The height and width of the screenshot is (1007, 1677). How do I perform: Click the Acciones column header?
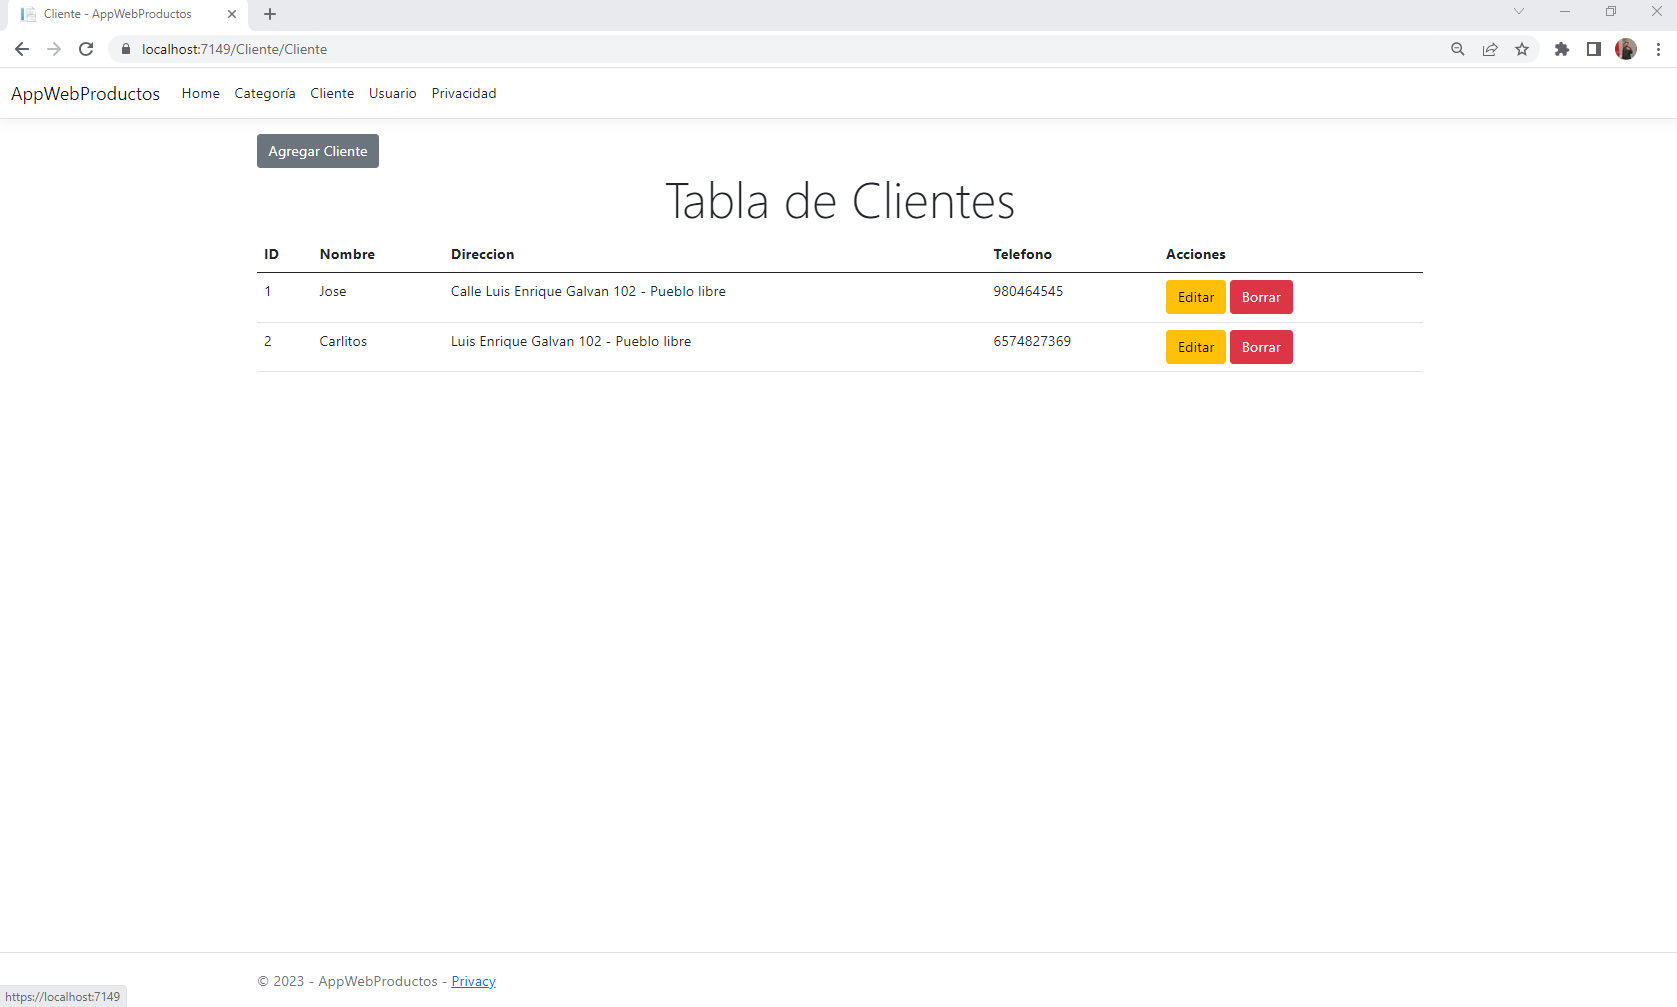1195,254
